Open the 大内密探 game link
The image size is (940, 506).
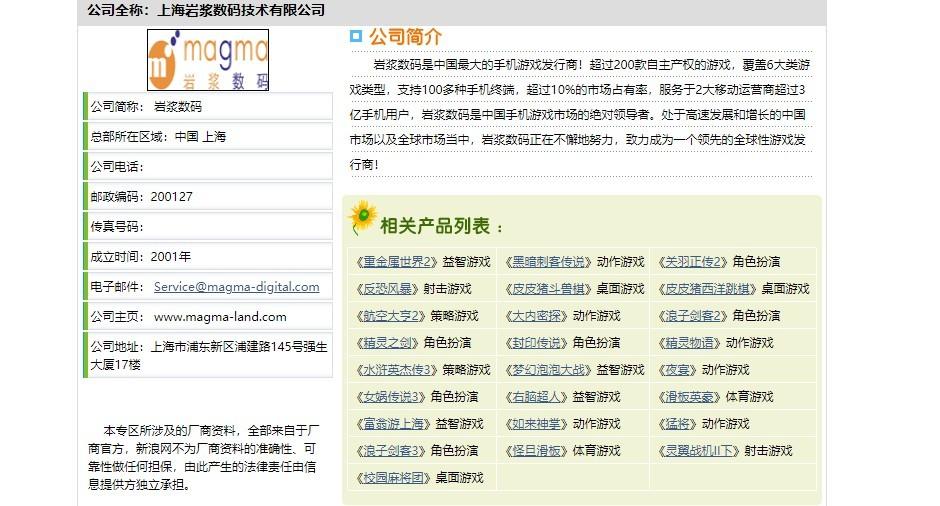click(x=537, y=315)
